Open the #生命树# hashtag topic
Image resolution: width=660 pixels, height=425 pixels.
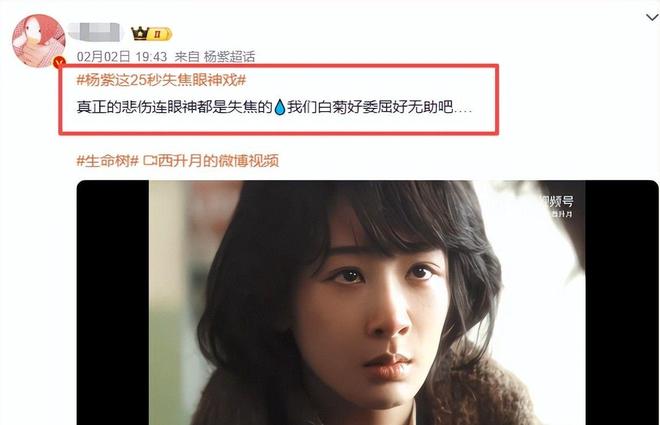107,160
